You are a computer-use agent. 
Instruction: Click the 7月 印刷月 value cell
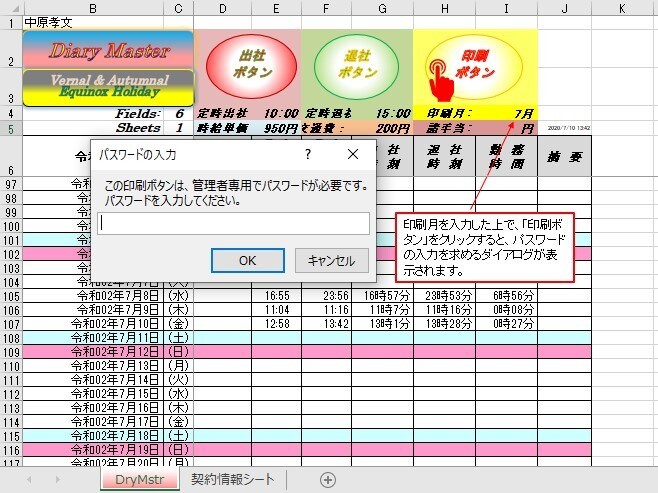click(x=507, y=113)
